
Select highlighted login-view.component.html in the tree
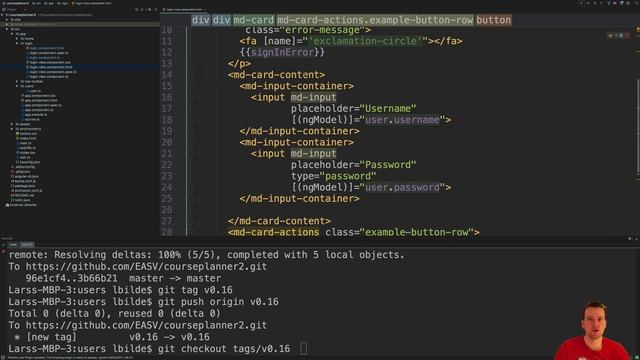[51, 67]
